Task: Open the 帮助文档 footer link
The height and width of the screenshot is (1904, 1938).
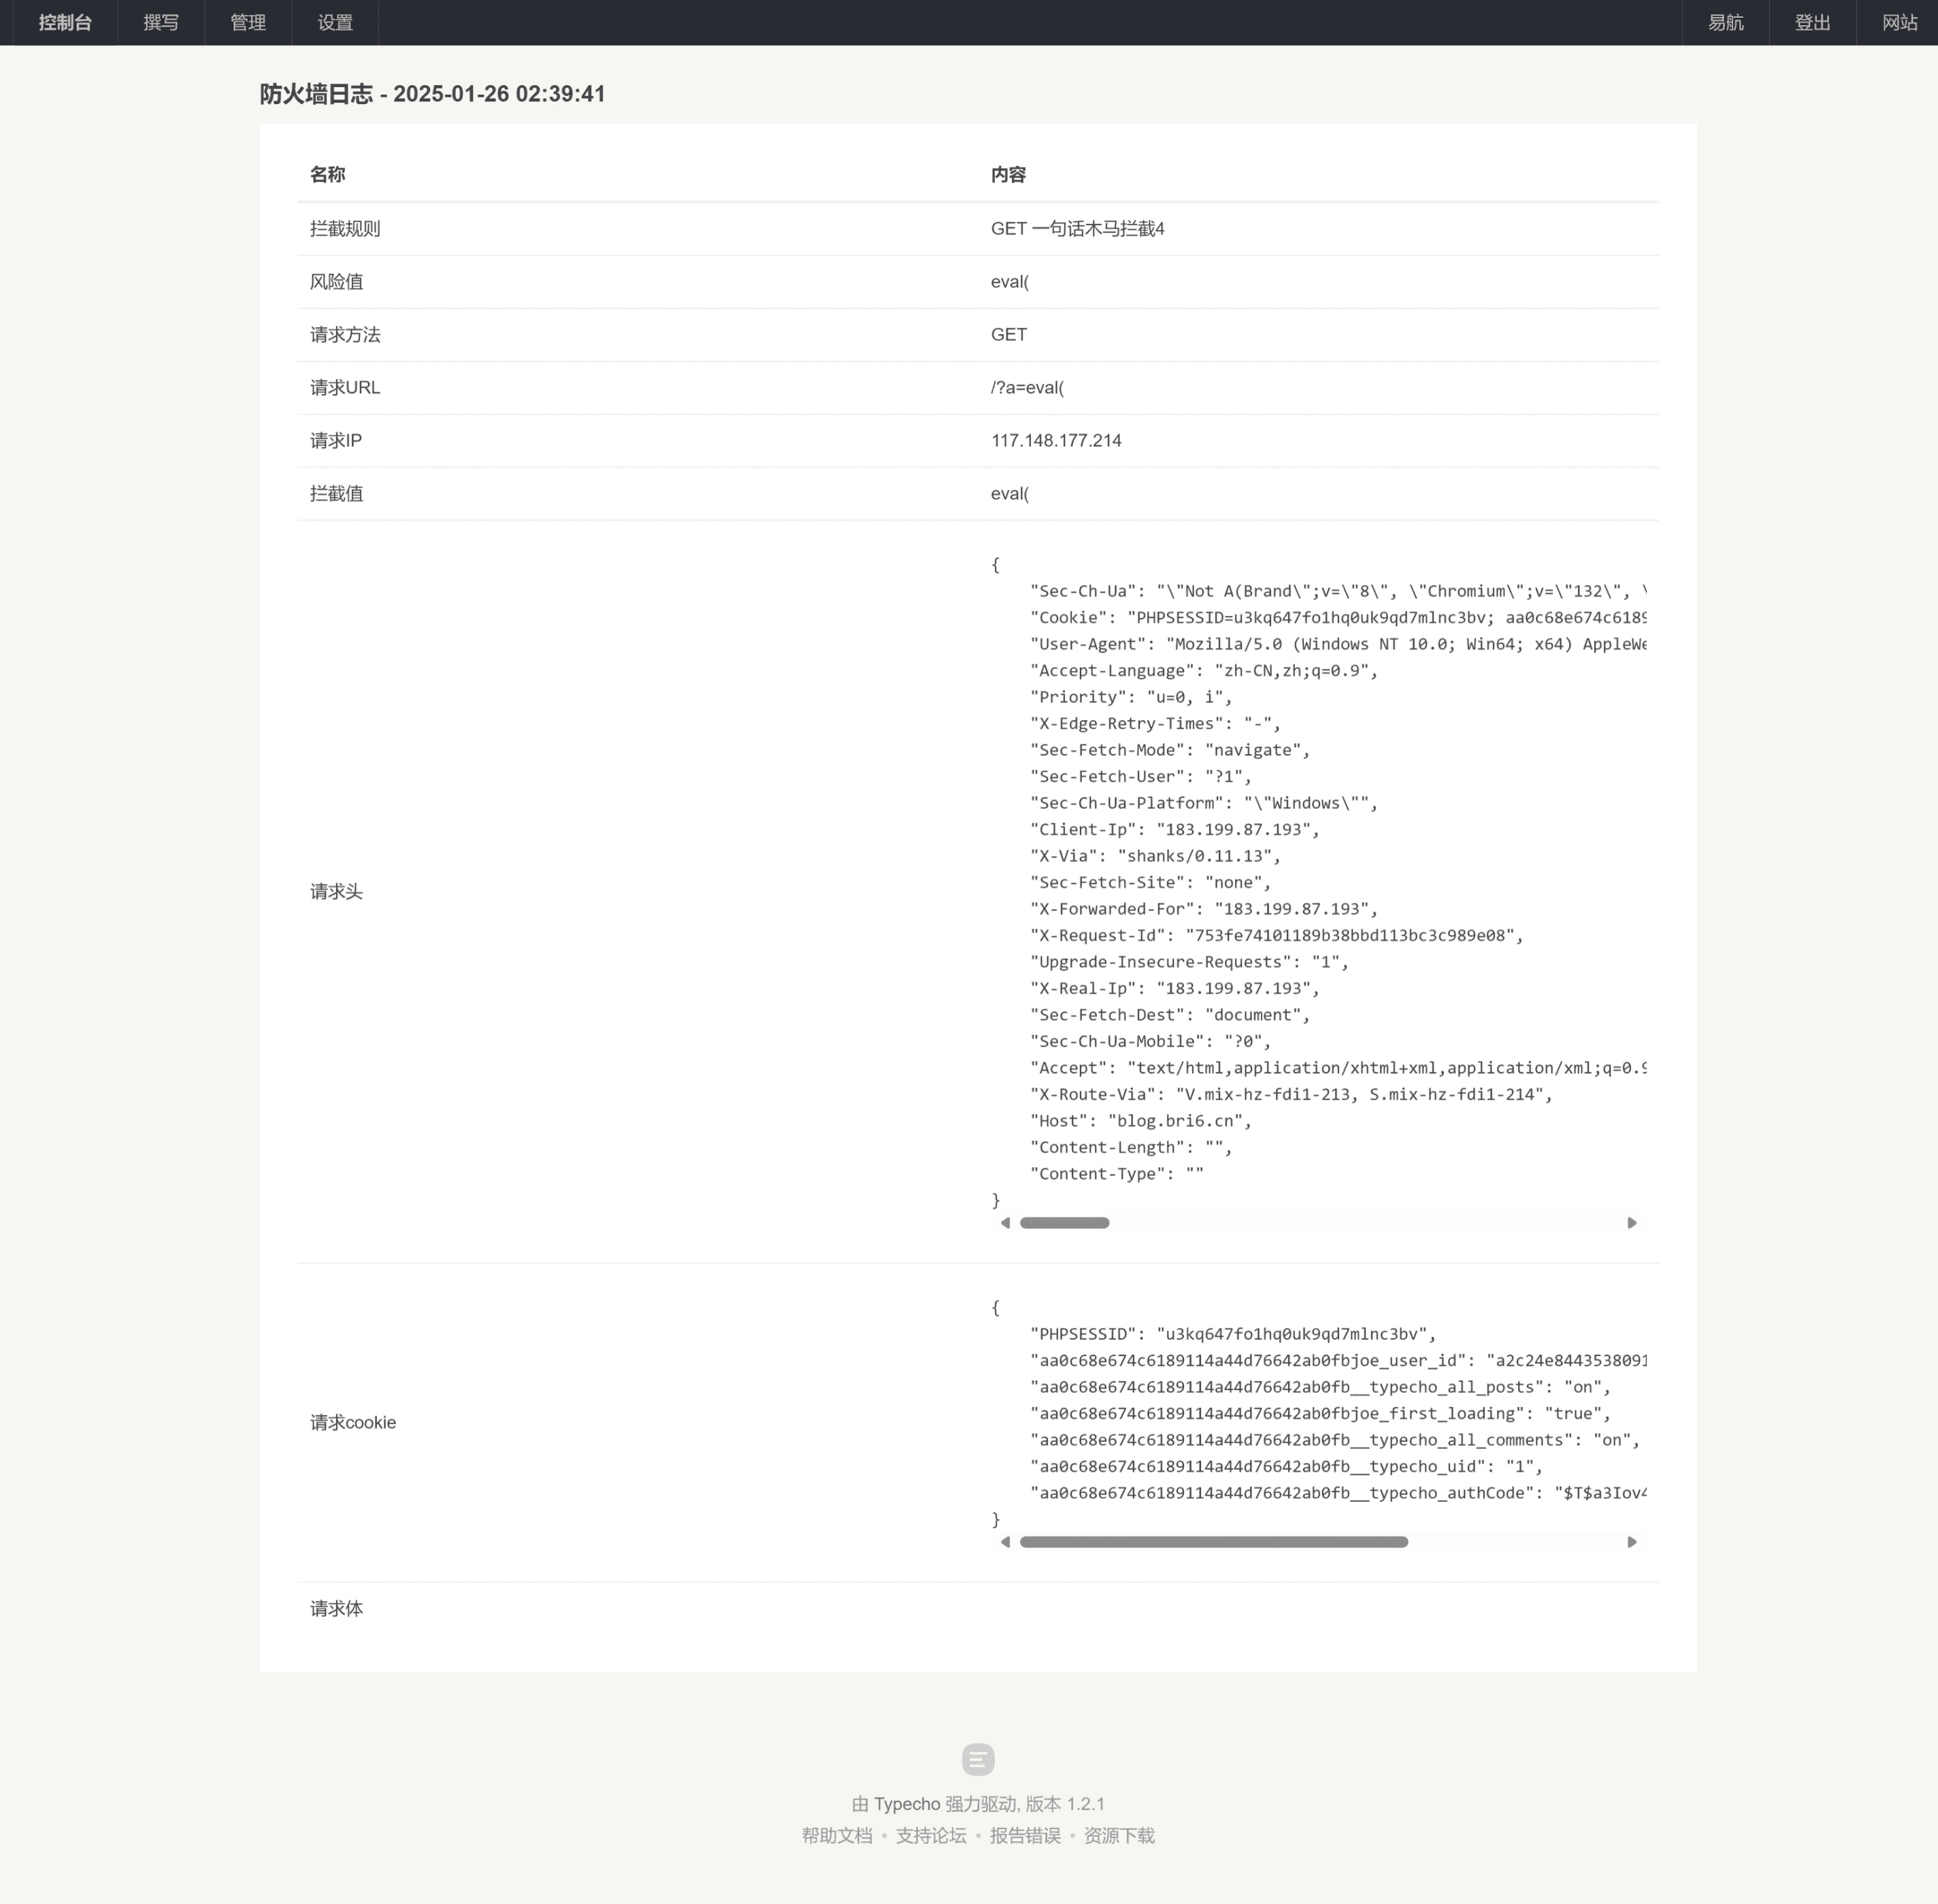Action: tap(837, 1836)
